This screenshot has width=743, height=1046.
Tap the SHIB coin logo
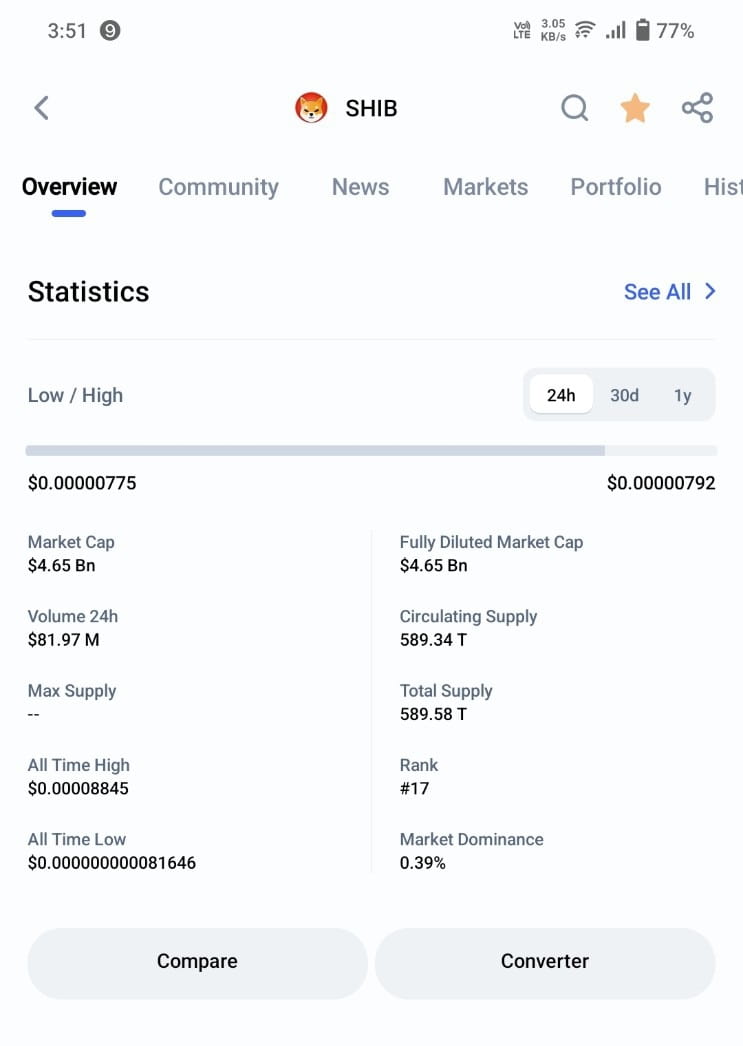tap(312, 108)
